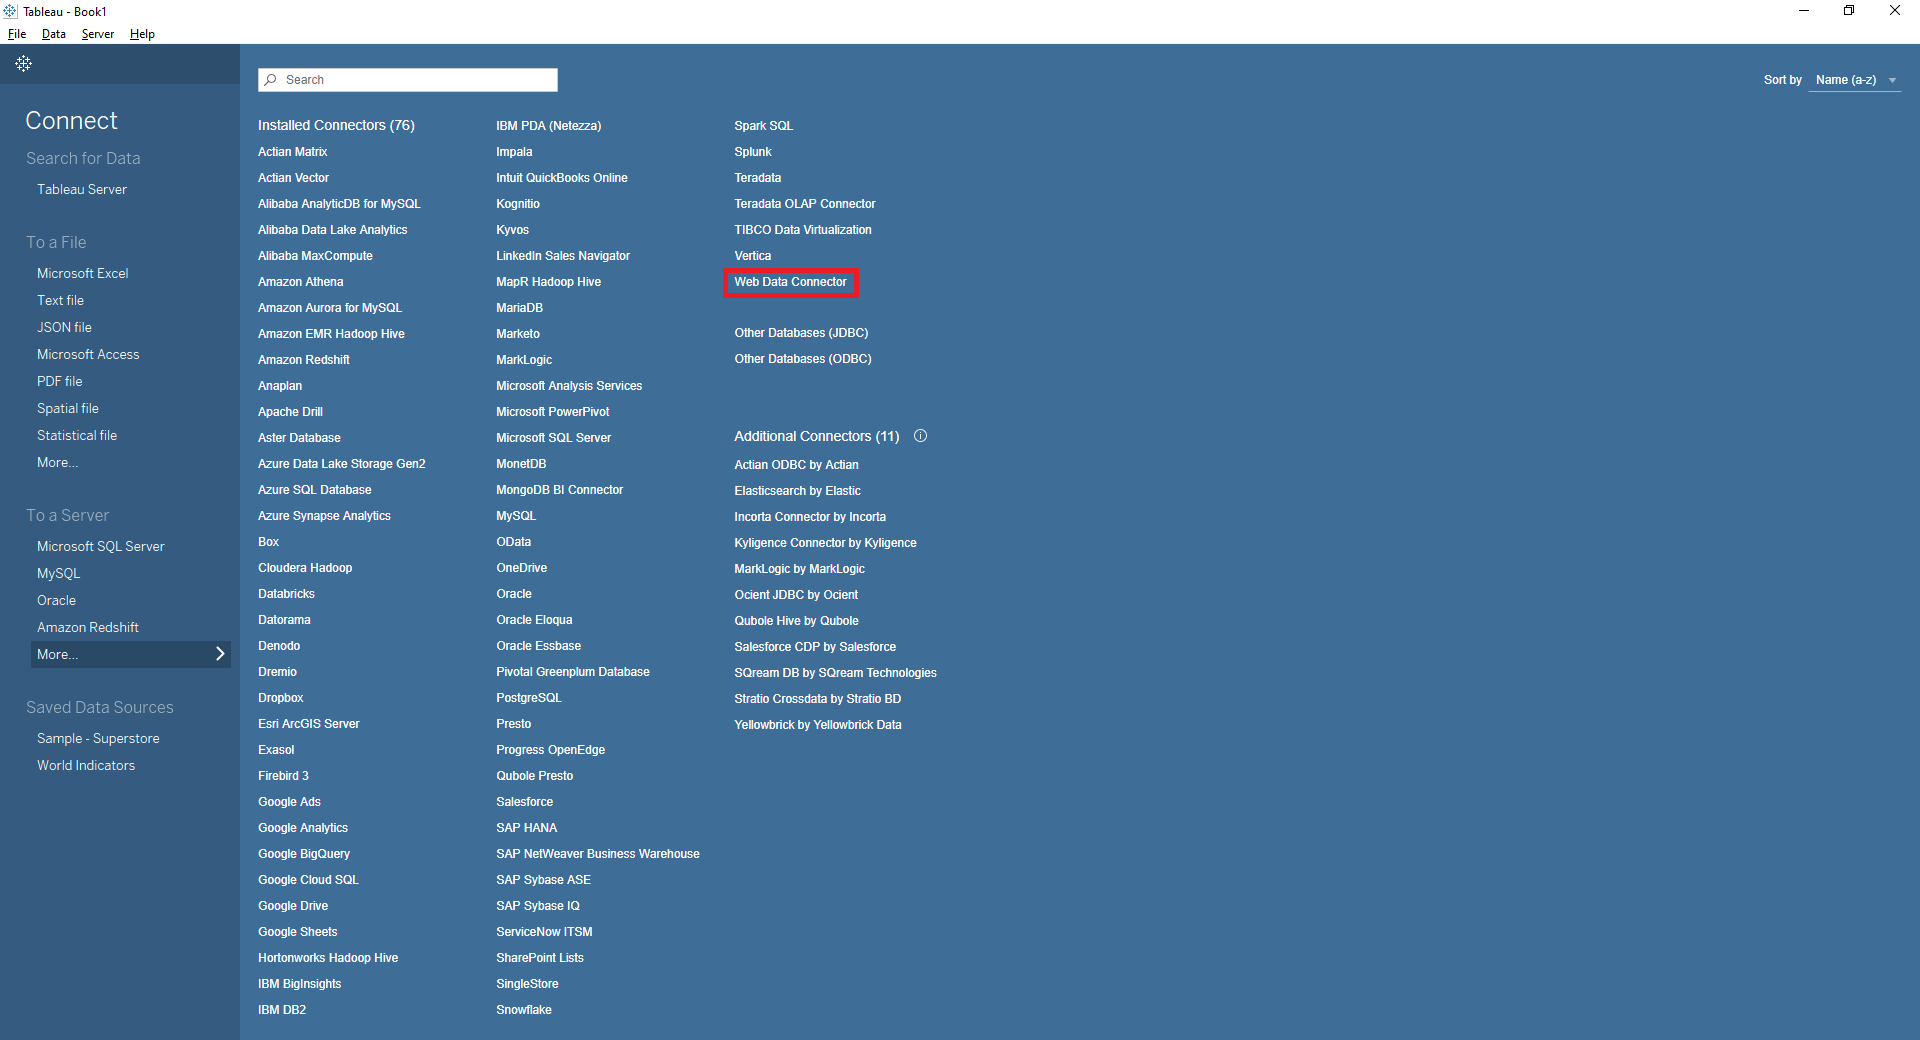Screen dimensions: 1920x1040
Task: Open Sample - Superstore saved data source
Action: coord(98,738)
